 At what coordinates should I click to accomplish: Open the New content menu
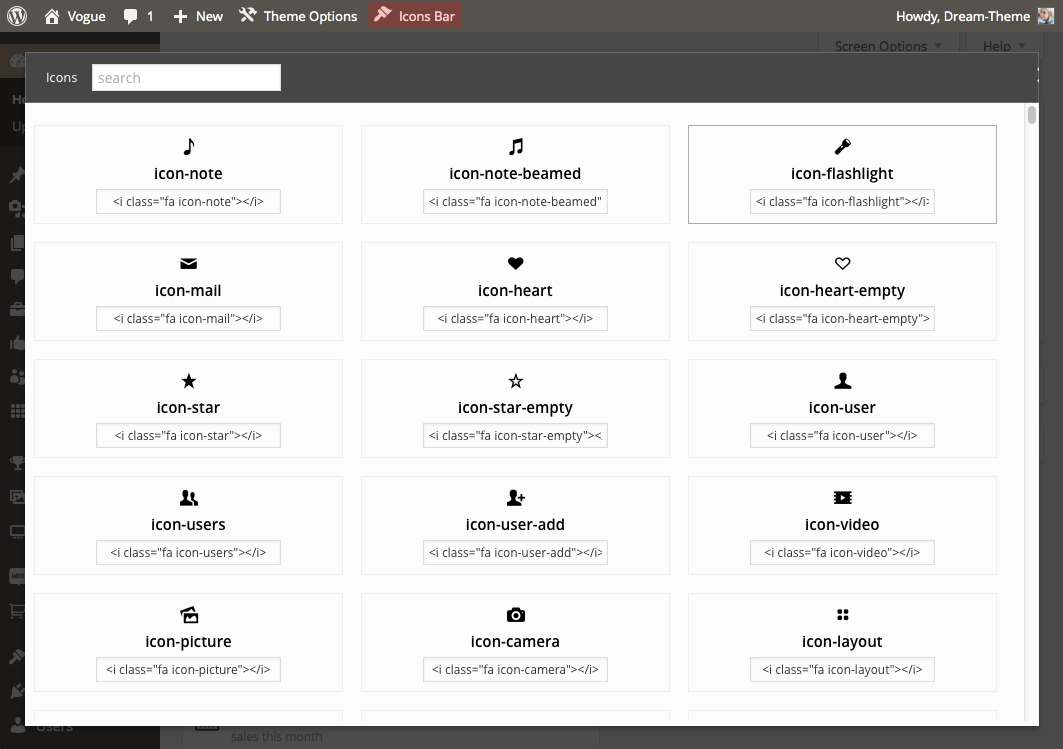tap(198, 16)
